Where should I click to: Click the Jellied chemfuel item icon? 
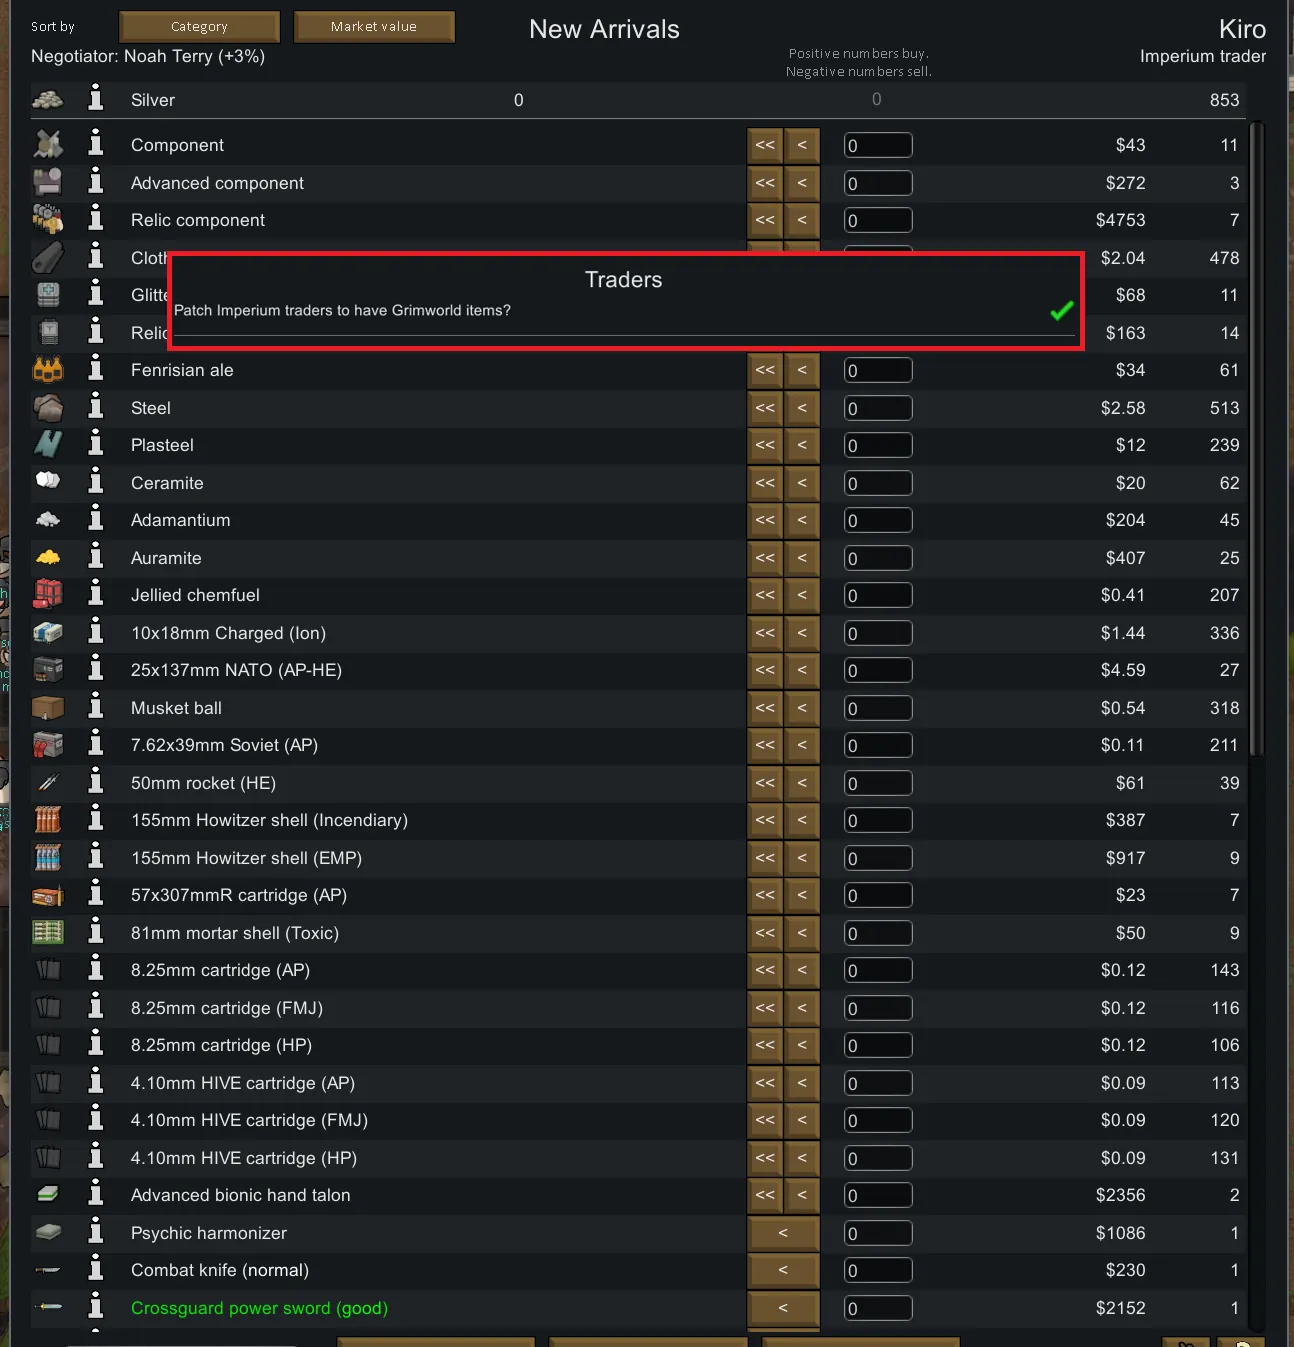tap(48, 595)
